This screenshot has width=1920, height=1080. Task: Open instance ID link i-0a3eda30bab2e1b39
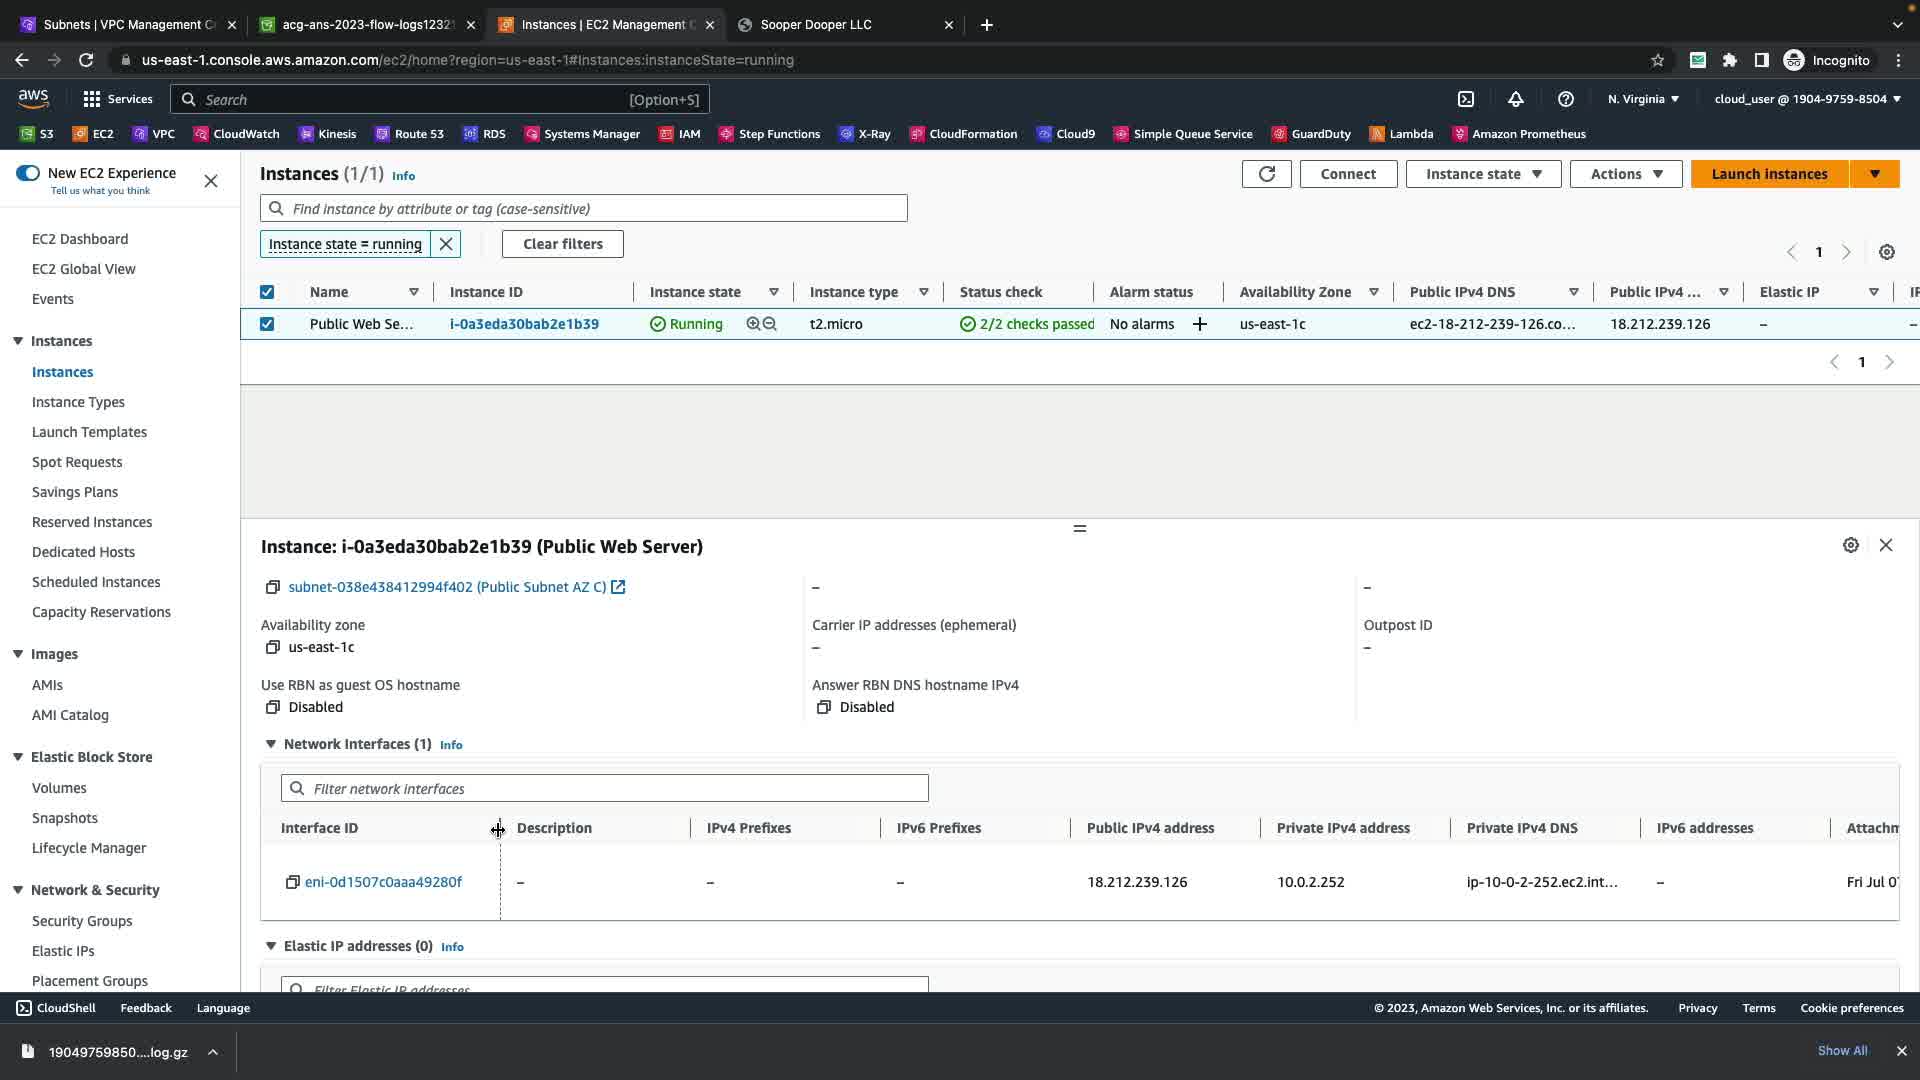pyautogui.click(x=524, y=324)
